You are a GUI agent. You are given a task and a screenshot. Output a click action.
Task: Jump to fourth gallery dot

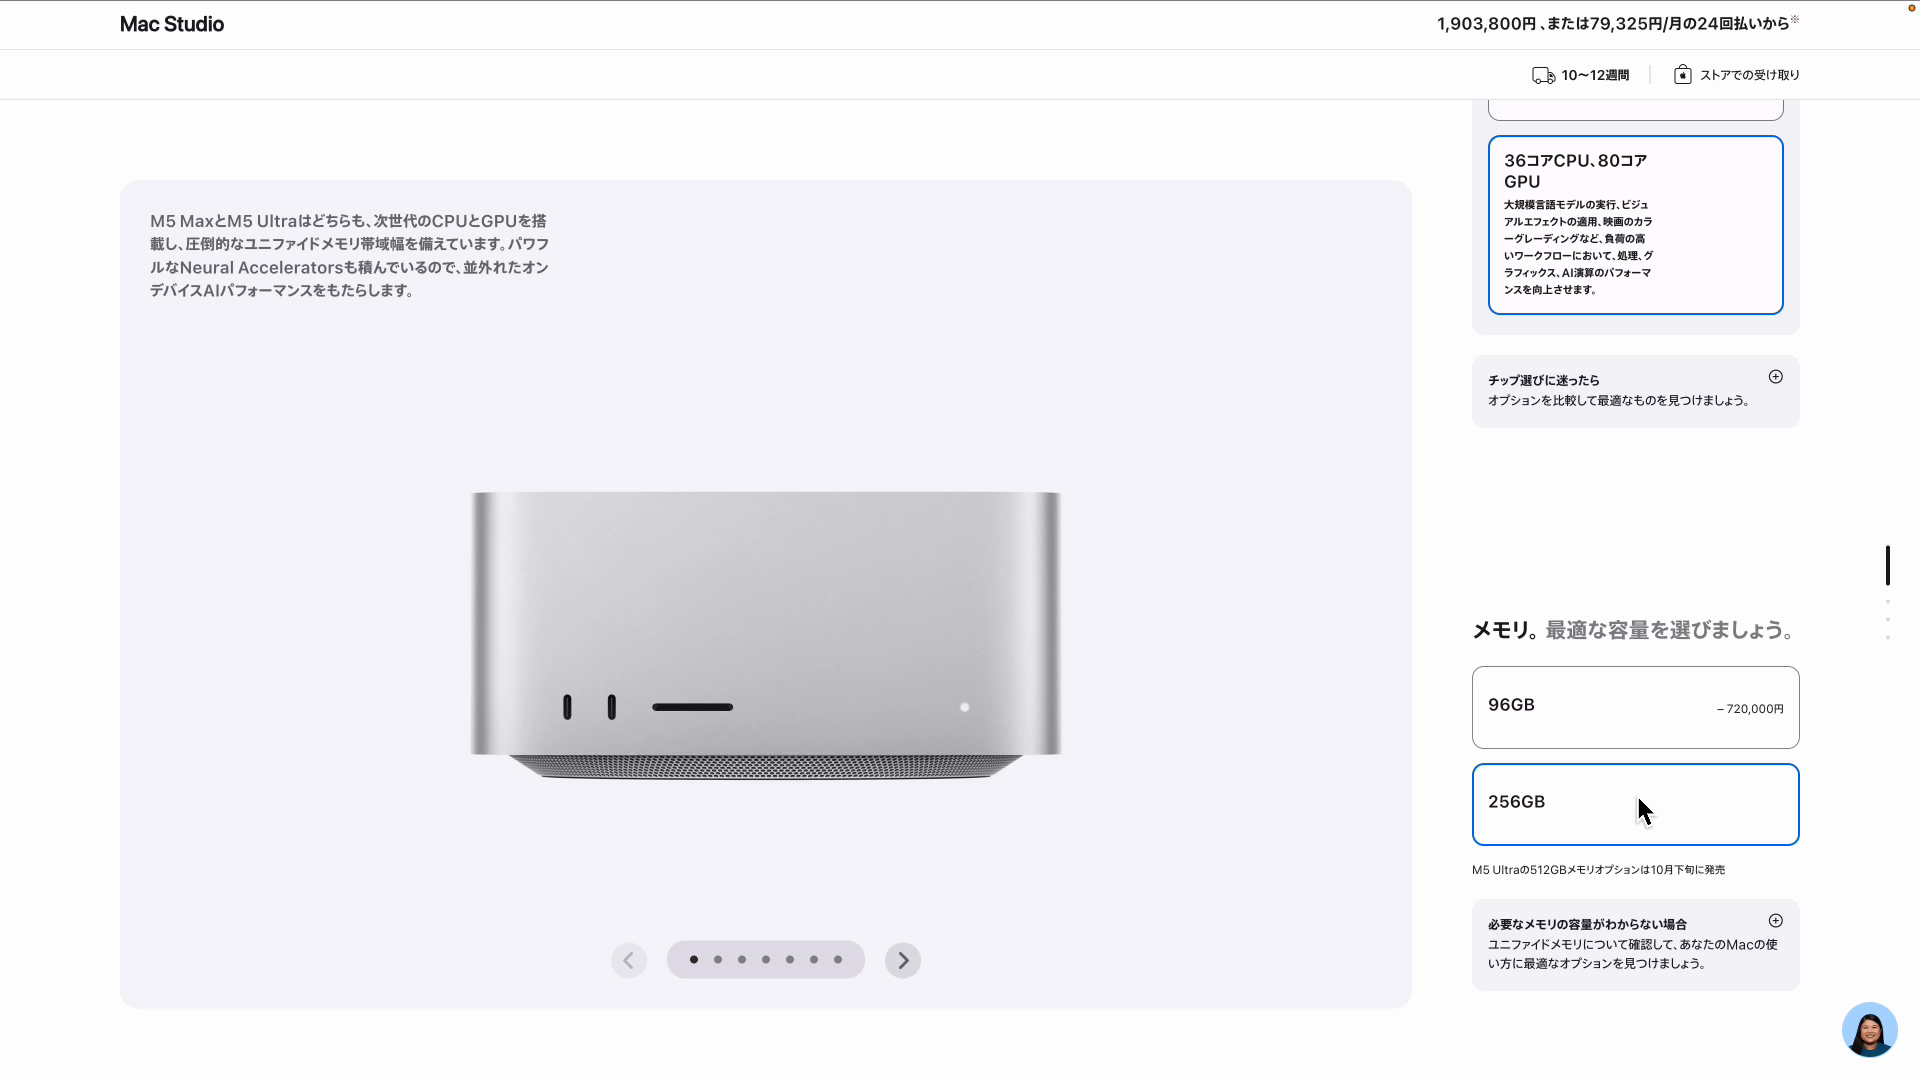point(766,960)
